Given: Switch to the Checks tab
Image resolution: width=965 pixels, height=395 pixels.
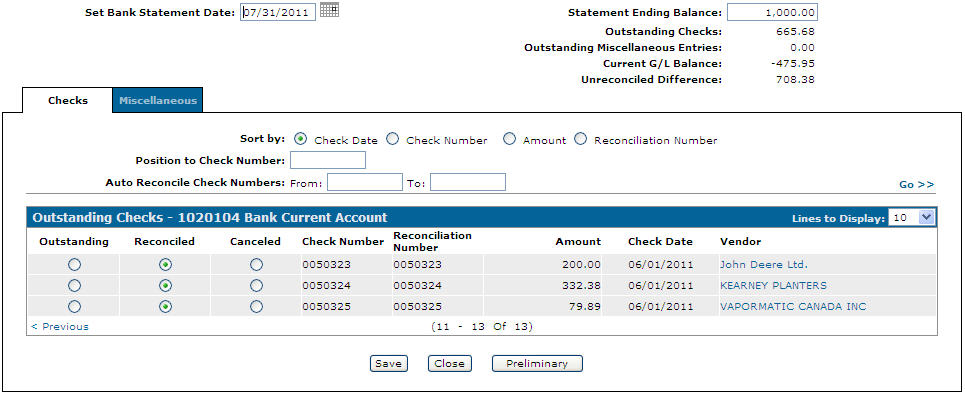Looking at the screenshot, I should (68, 100).
